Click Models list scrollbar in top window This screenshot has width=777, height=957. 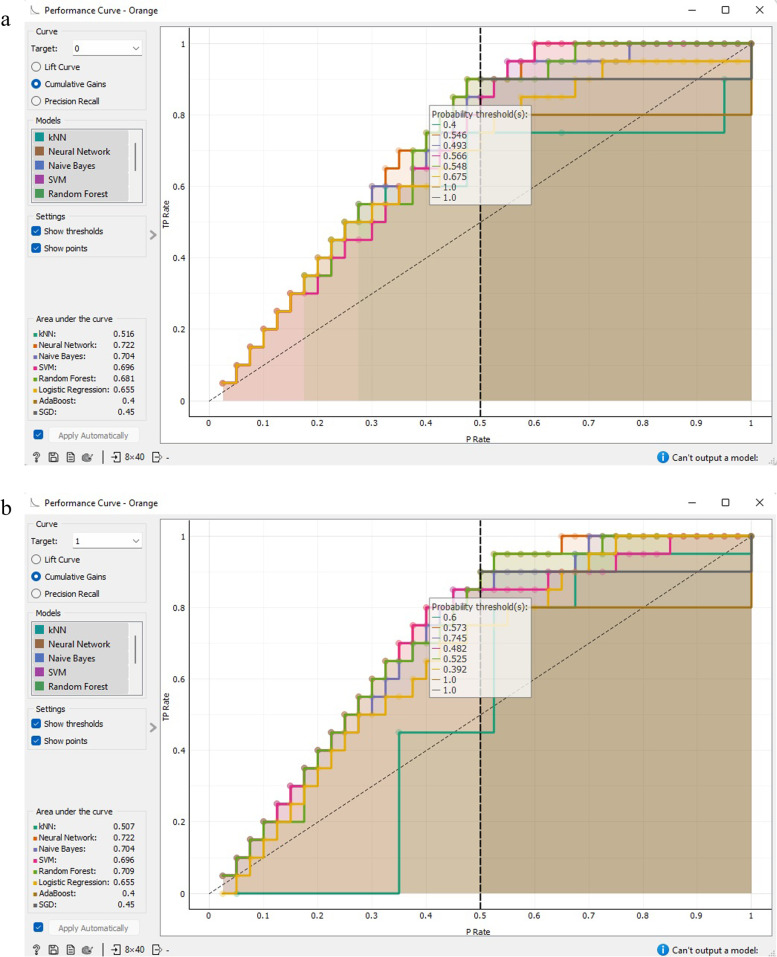pyautogui.click(x=135, y=157)
